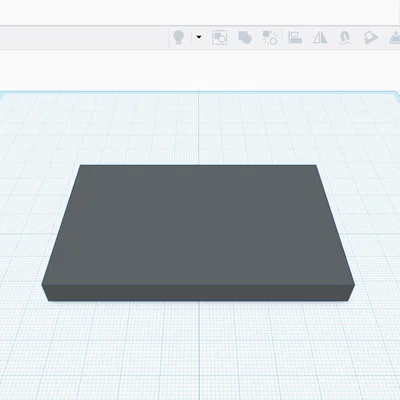Viewport: 400px width, 400px height.
Task: Open the dropdown arrow beside the light bulb
Action: pyautogui.click(x=199, y=37)
